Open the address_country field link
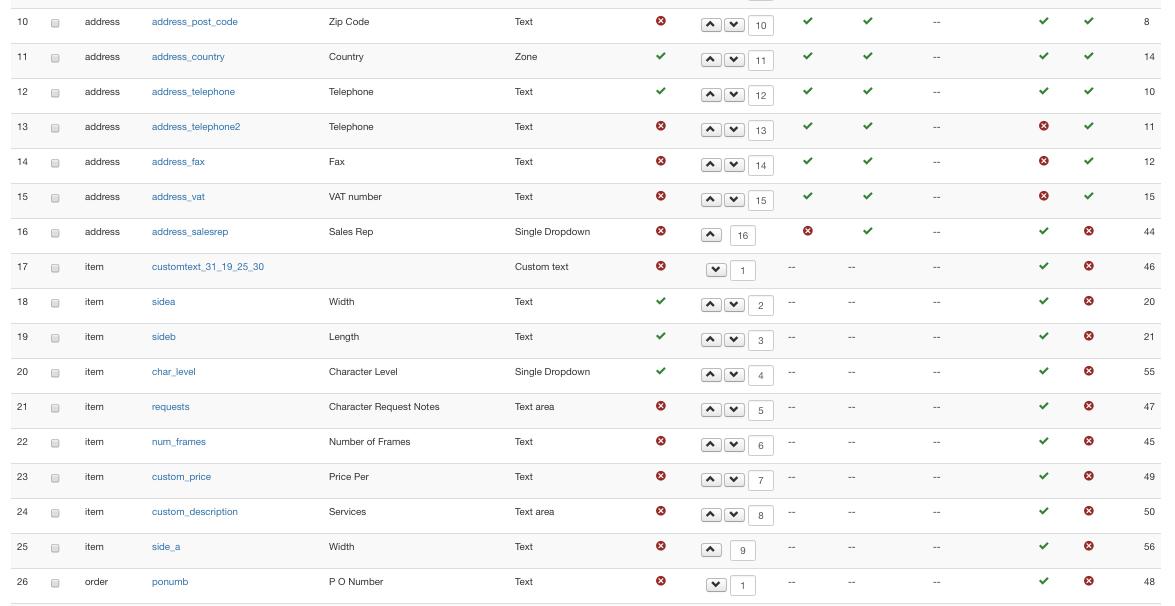This screenshot has height=606, width=1175. click(x=188, y=57)
